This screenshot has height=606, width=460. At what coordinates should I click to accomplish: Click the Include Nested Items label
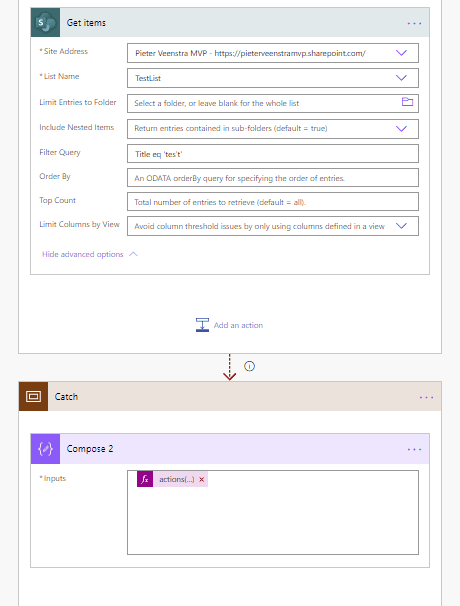77,128
